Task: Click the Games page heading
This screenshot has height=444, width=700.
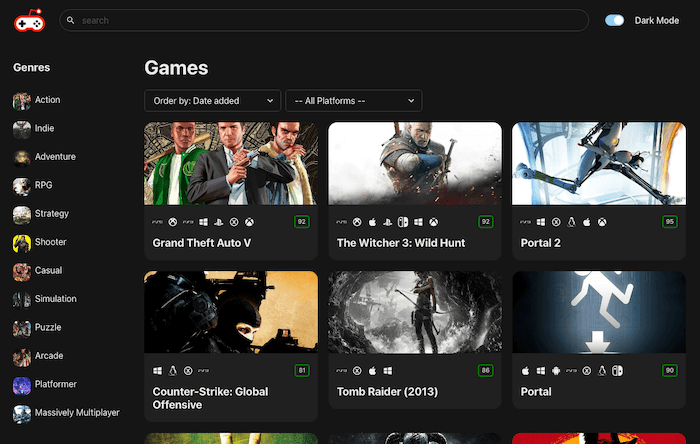Action: tap(176, 68)
